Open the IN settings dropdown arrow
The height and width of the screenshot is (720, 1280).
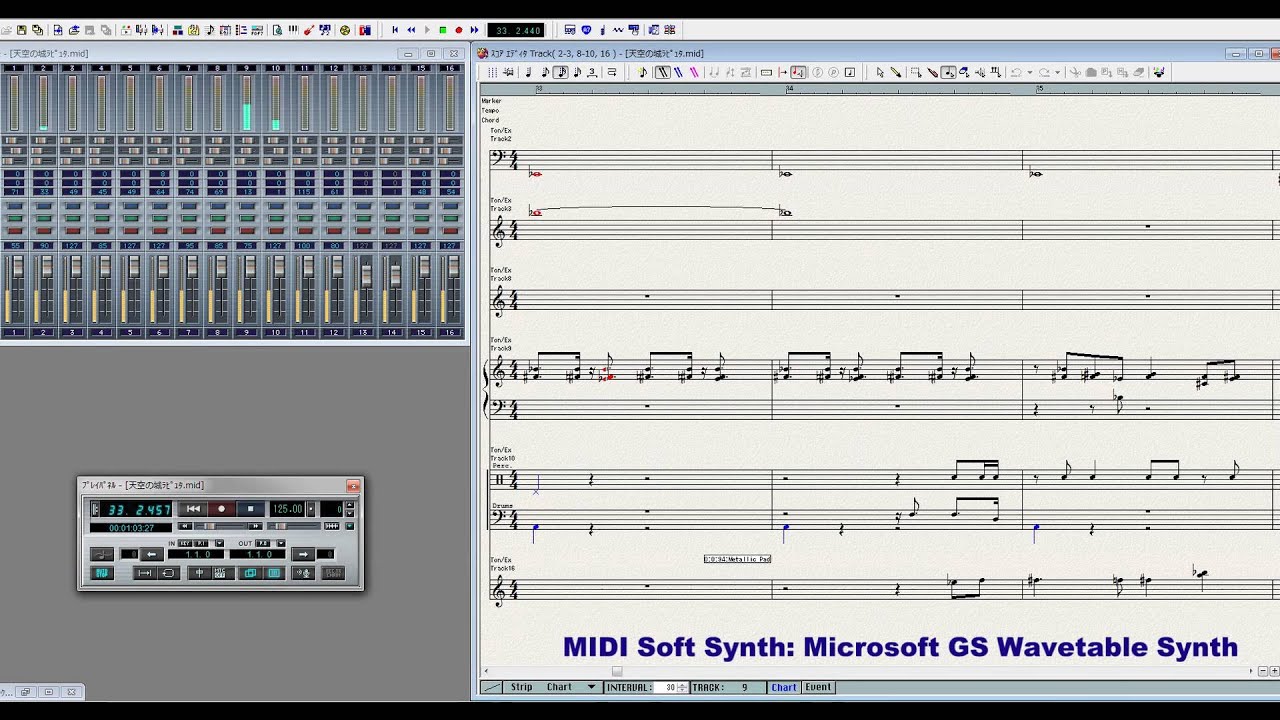point(219,543)
